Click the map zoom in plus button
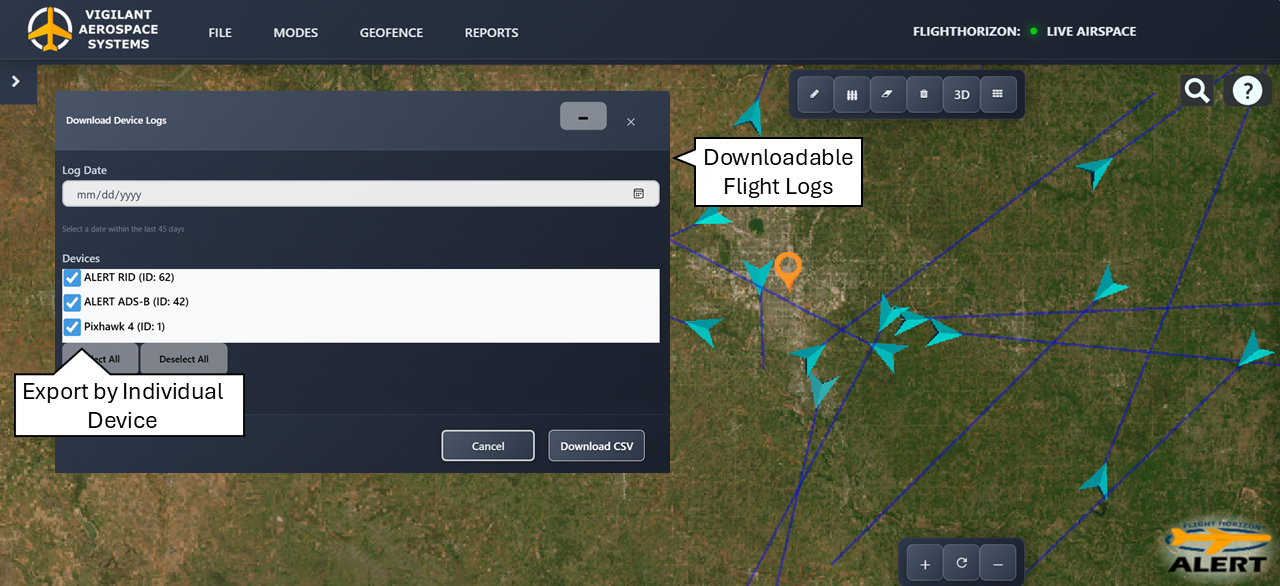 coord(925,565)
